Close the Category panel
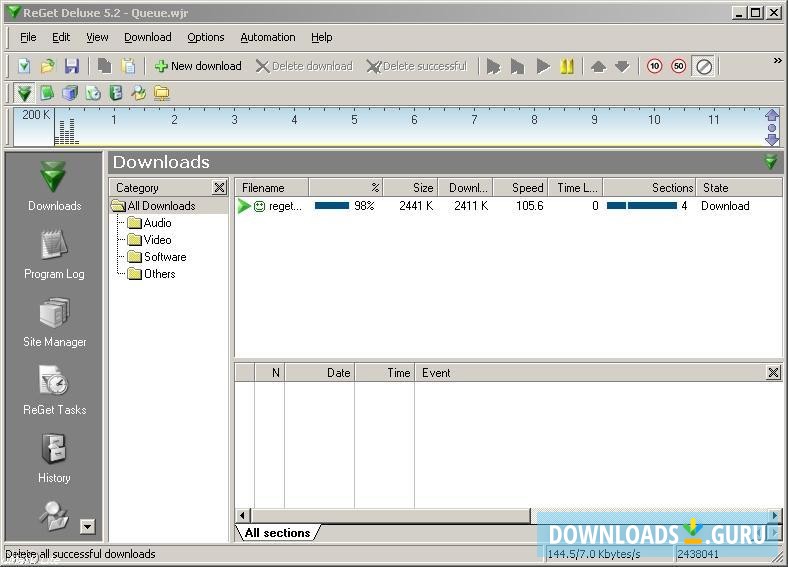Image resolution: width=788 pixels, height=567 pixels. pyautogui.click(x=220, y=187)
